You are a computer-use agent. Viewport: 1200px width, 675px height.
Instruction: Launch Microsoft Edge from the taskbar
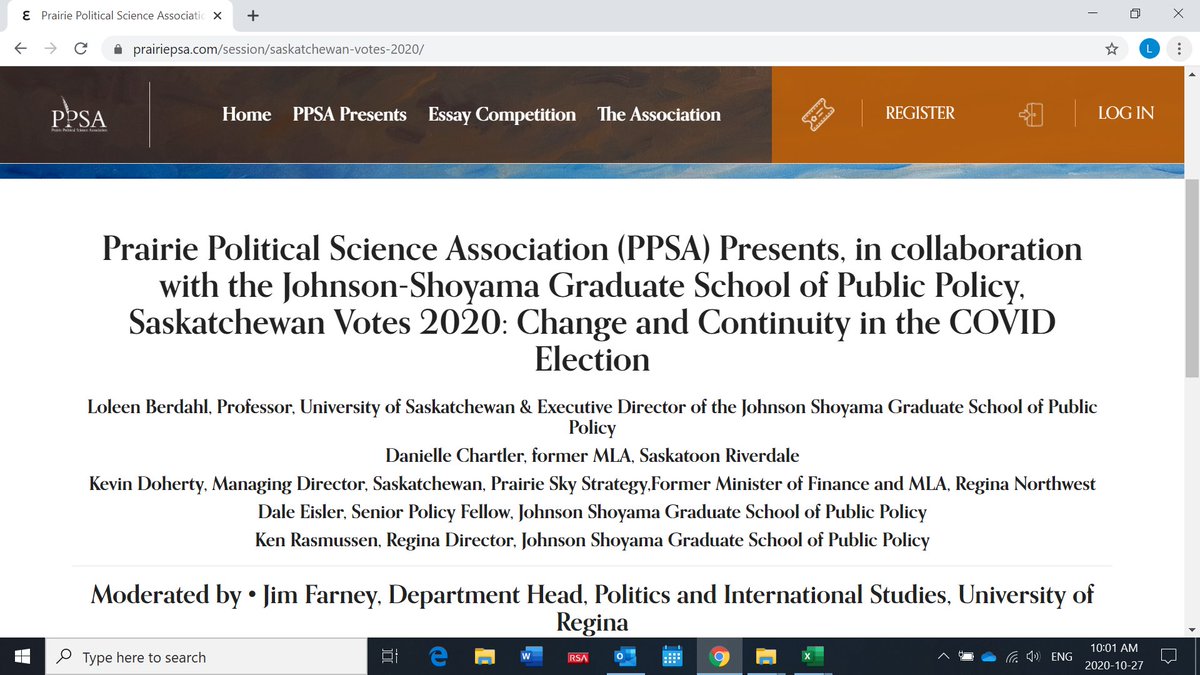point(437,657)
